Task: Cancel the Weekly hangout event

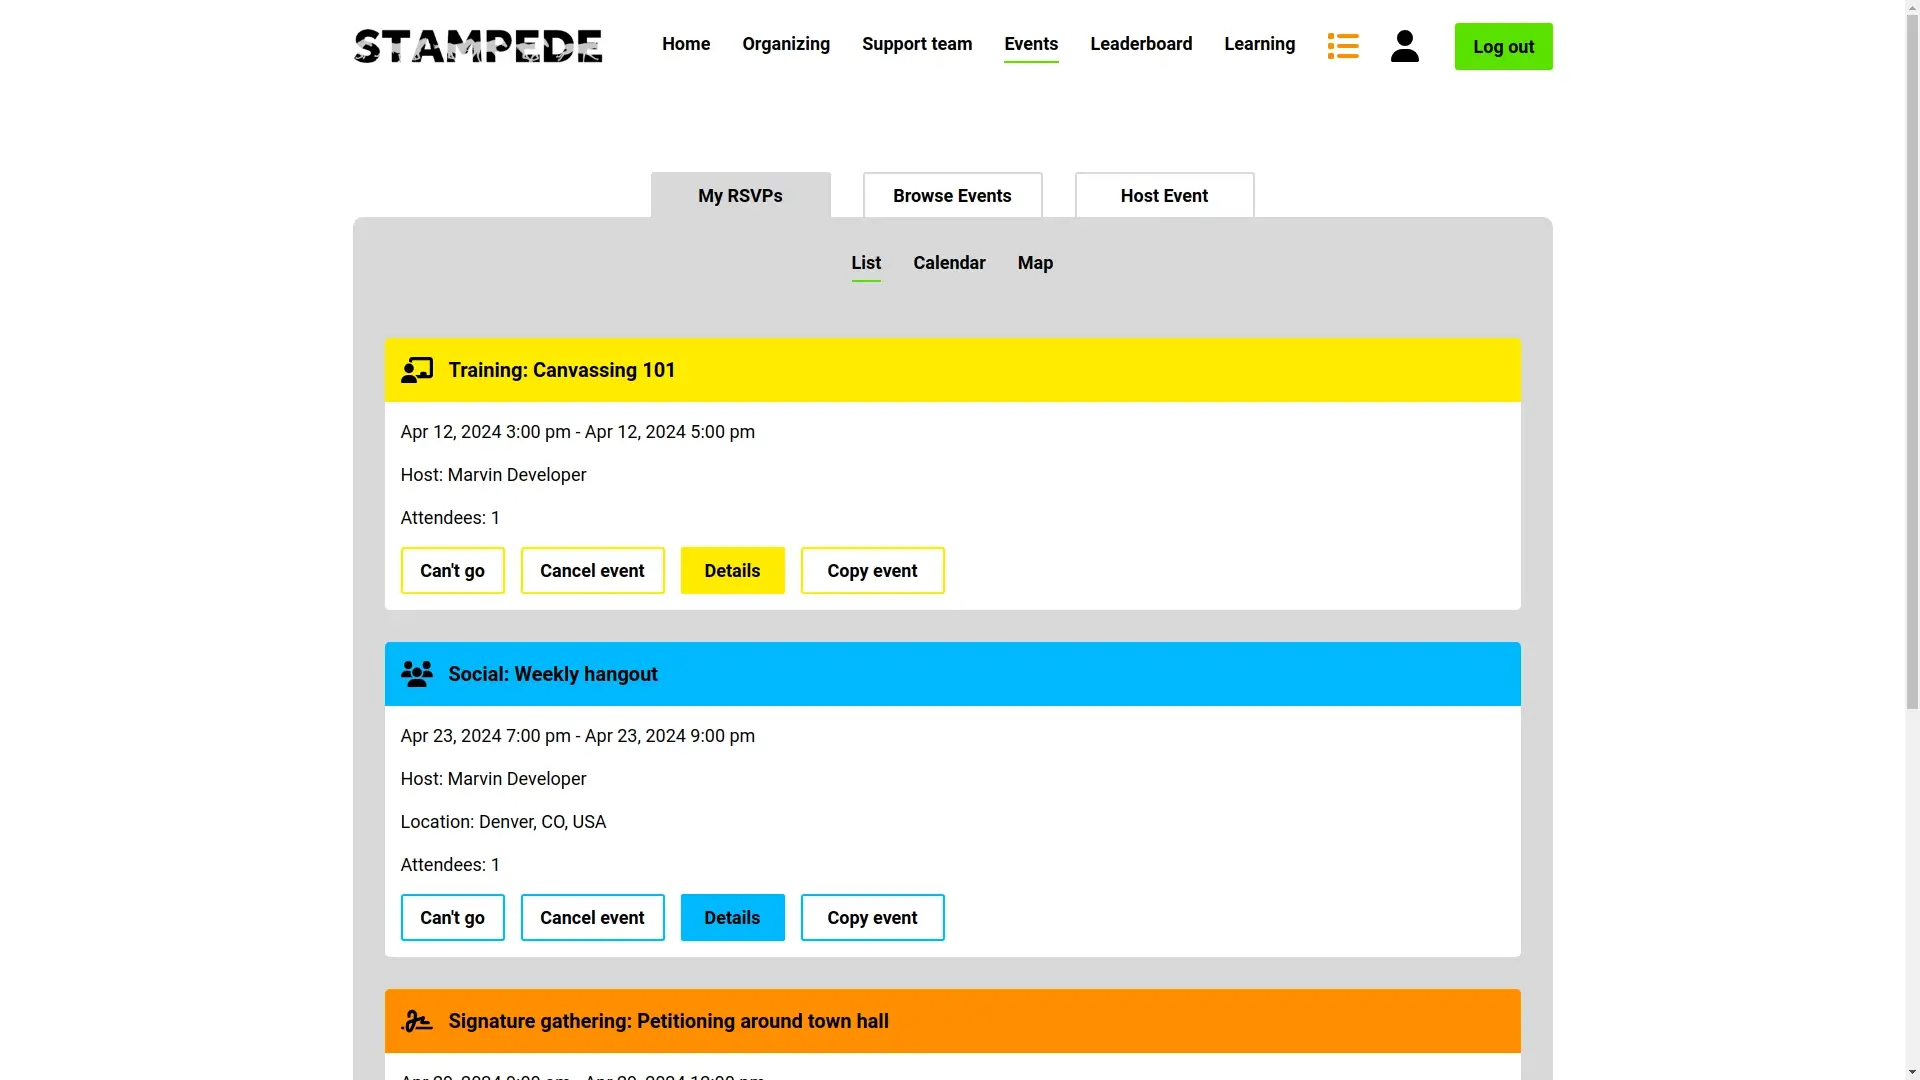Action: coord(593,918)
